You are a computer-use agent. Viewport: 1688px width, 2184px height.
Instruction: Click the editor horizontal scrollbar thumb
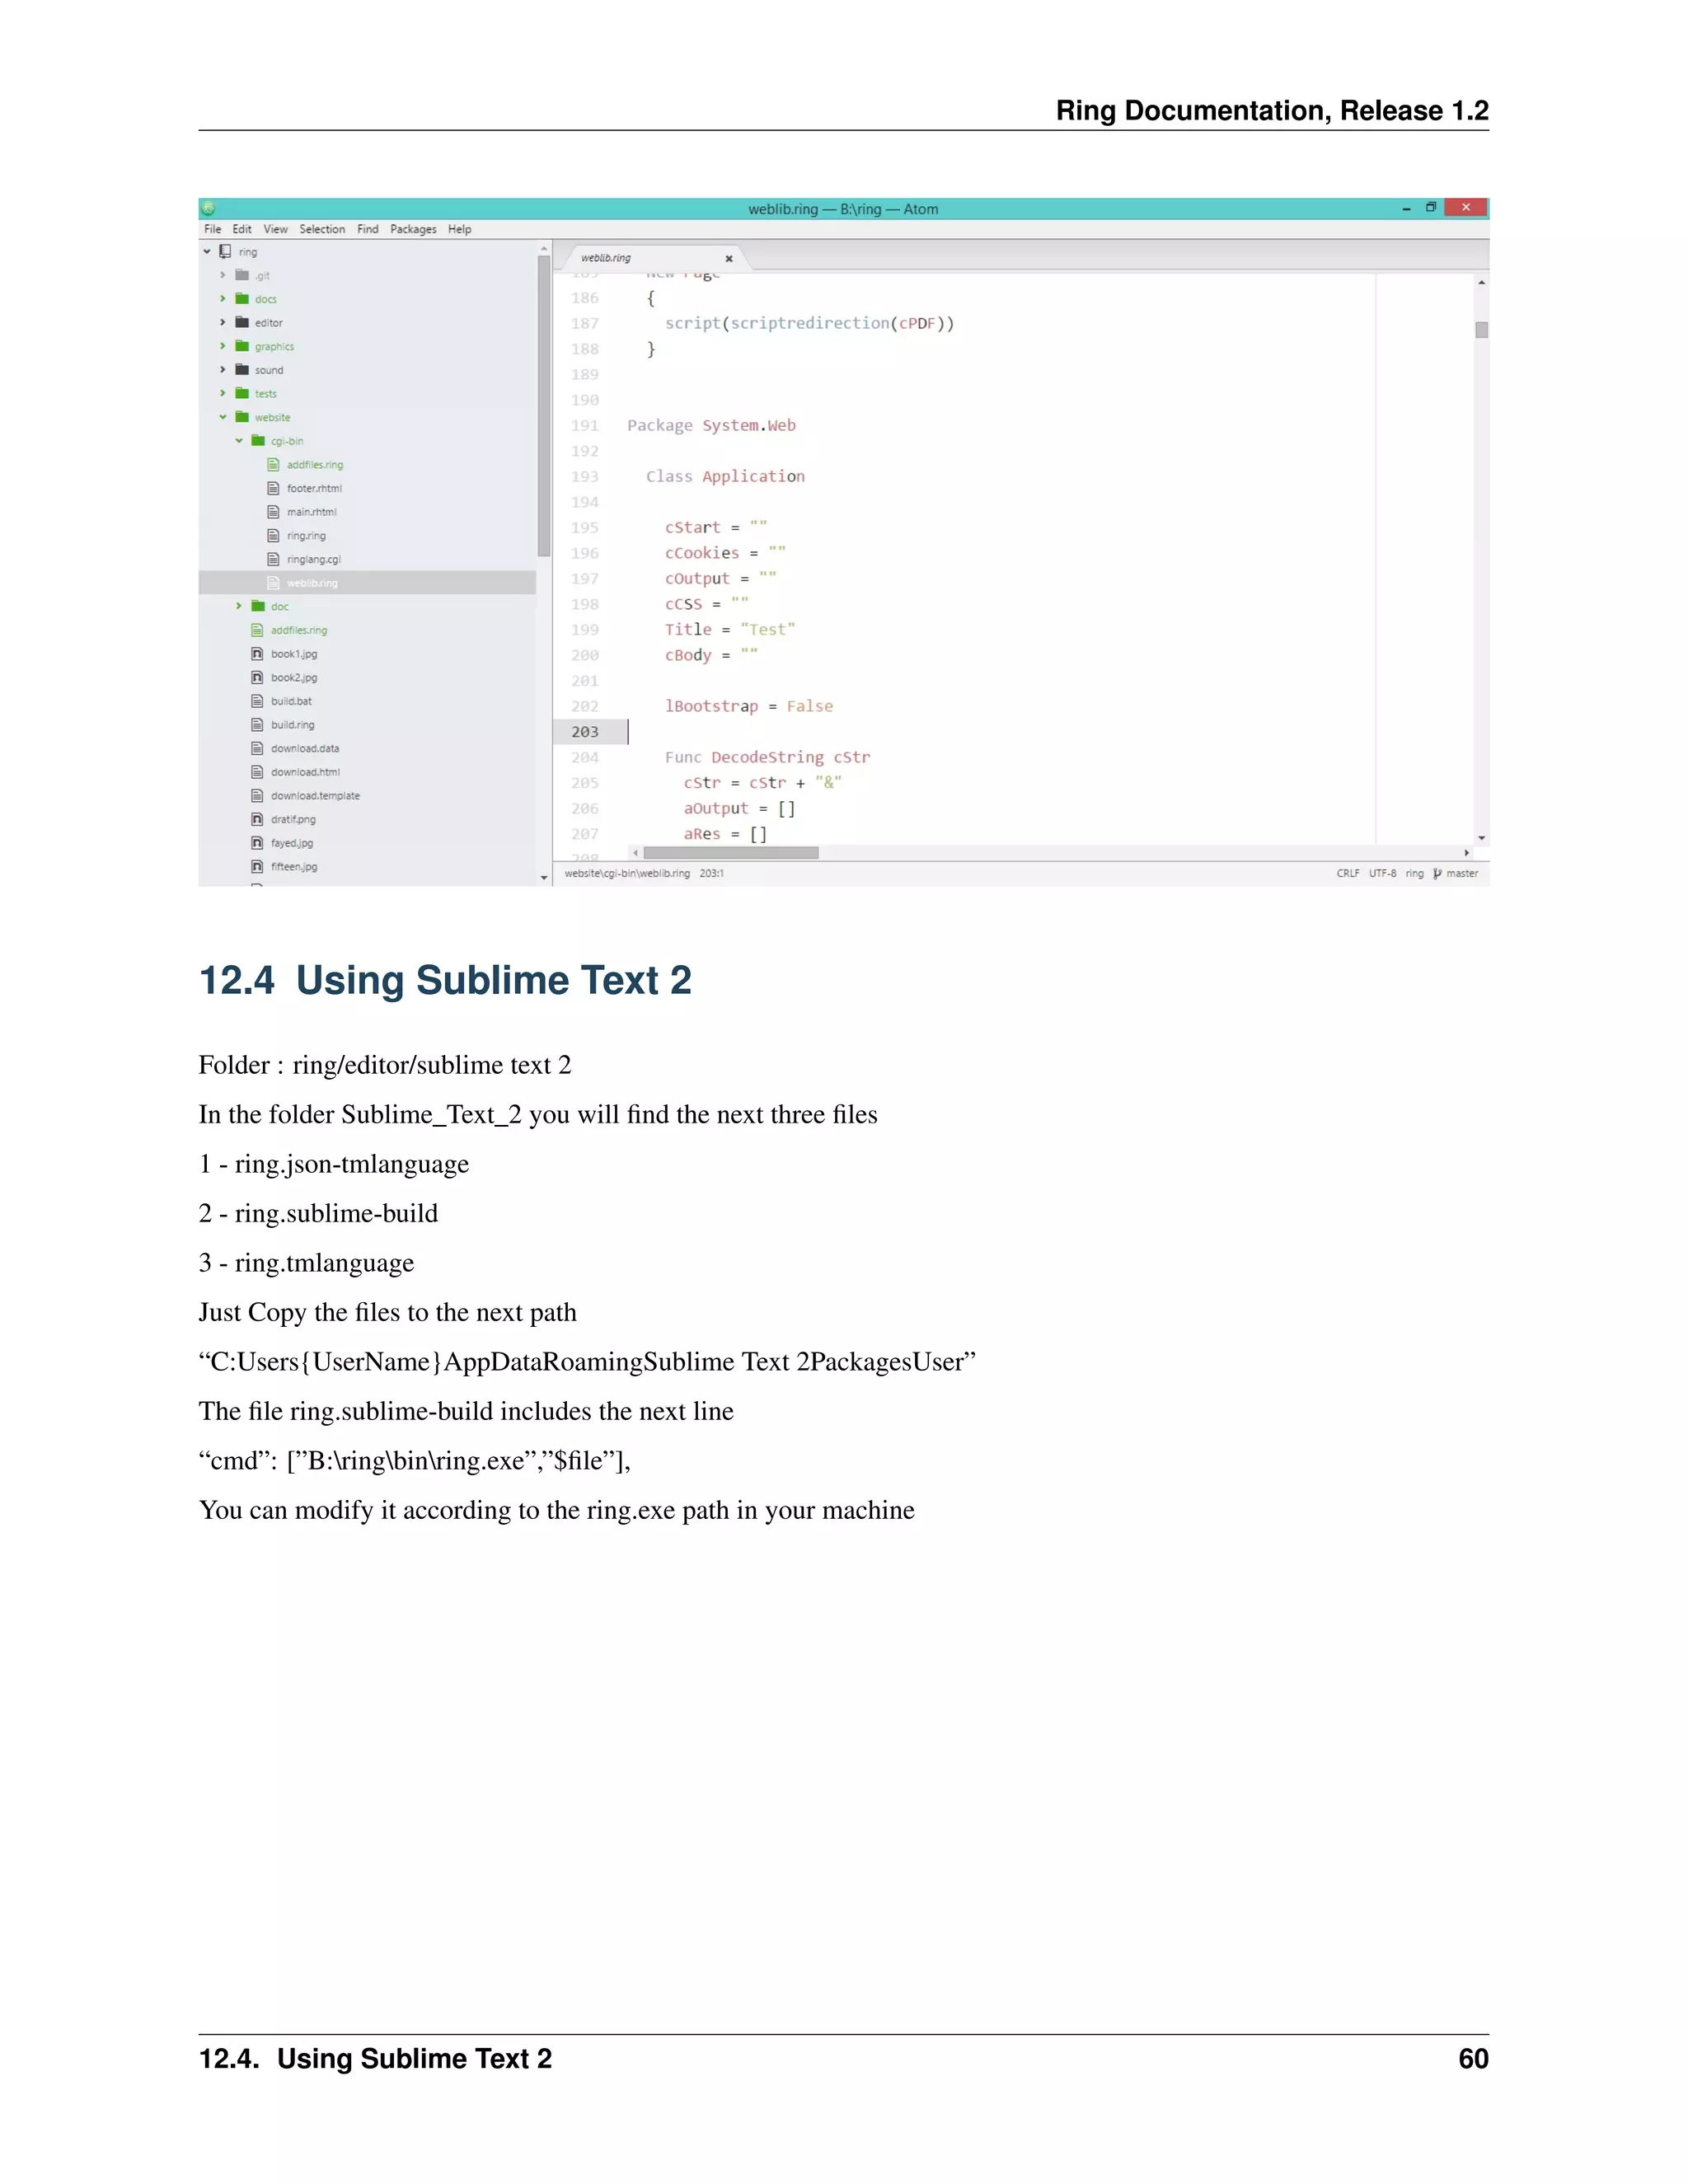pyautogui.click(x=731, y=853)
